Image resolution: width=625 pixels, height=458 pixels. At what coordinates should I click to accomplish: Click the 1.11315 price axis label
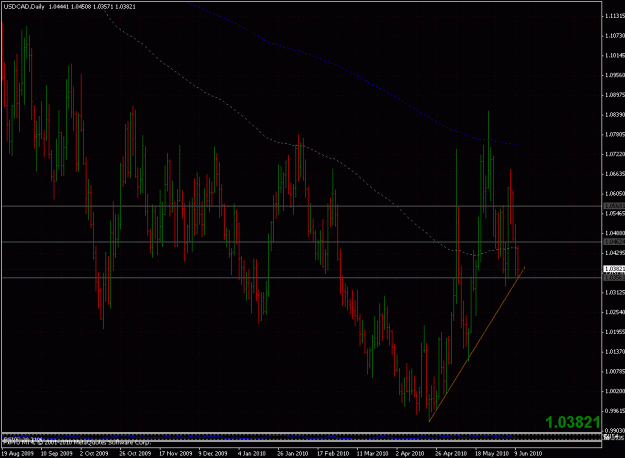614,16
